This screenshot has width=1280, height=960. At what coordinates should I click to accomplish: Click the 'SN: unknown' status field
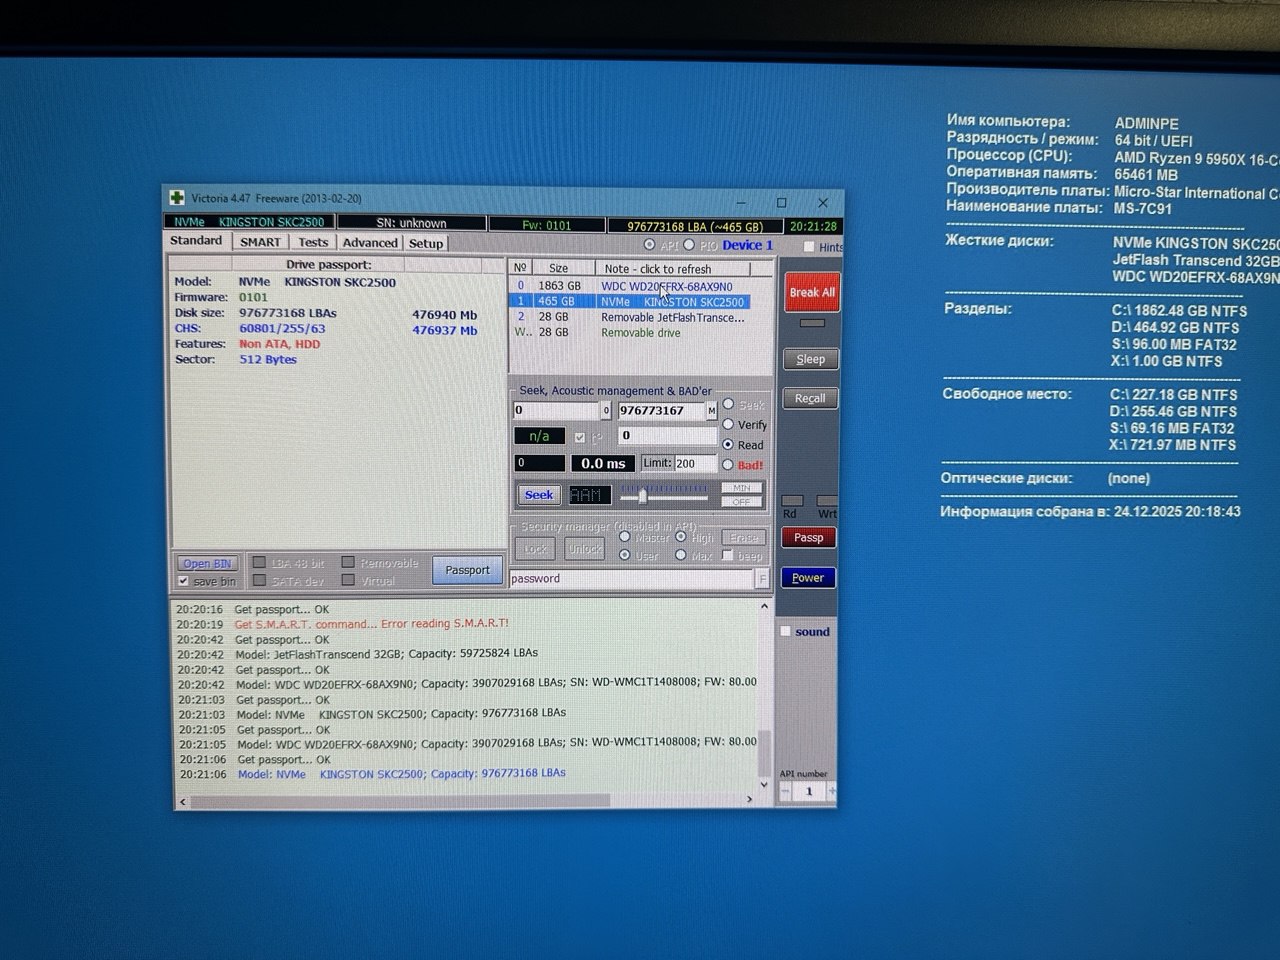(411, 223)
